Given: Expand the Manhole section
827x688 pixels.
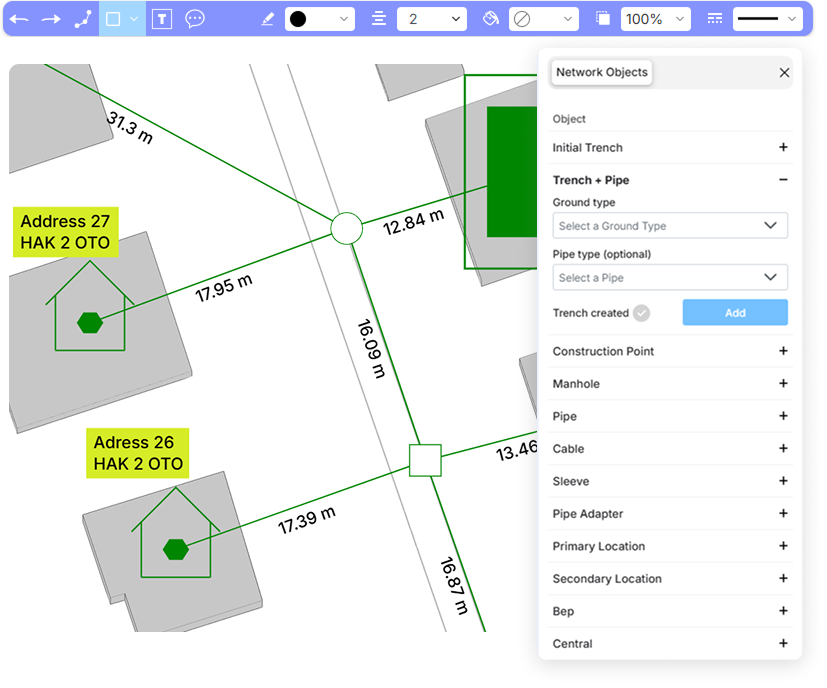Looking at the screenshot, I should click(783, 384).
